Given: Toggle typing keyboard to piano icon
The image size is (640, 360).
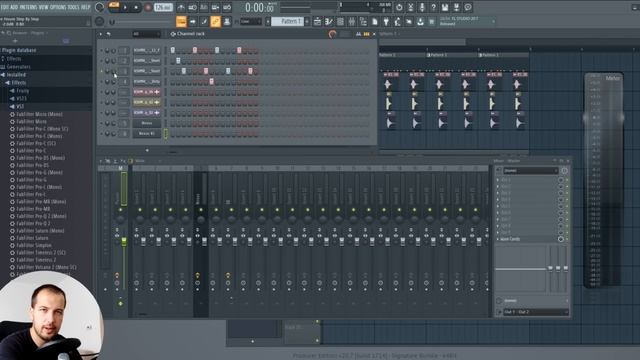Looking at the screenshot, I should click(181, 22).
